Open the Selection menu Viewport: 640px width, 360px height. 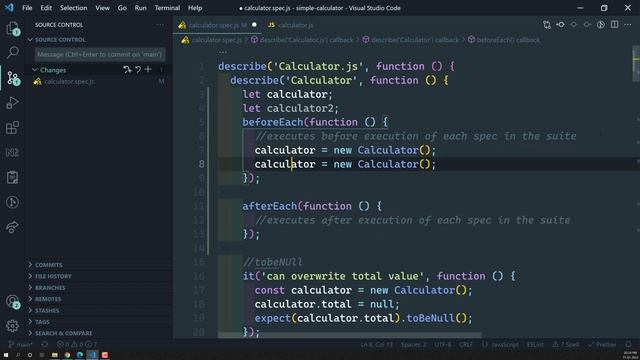coord(73,8)
